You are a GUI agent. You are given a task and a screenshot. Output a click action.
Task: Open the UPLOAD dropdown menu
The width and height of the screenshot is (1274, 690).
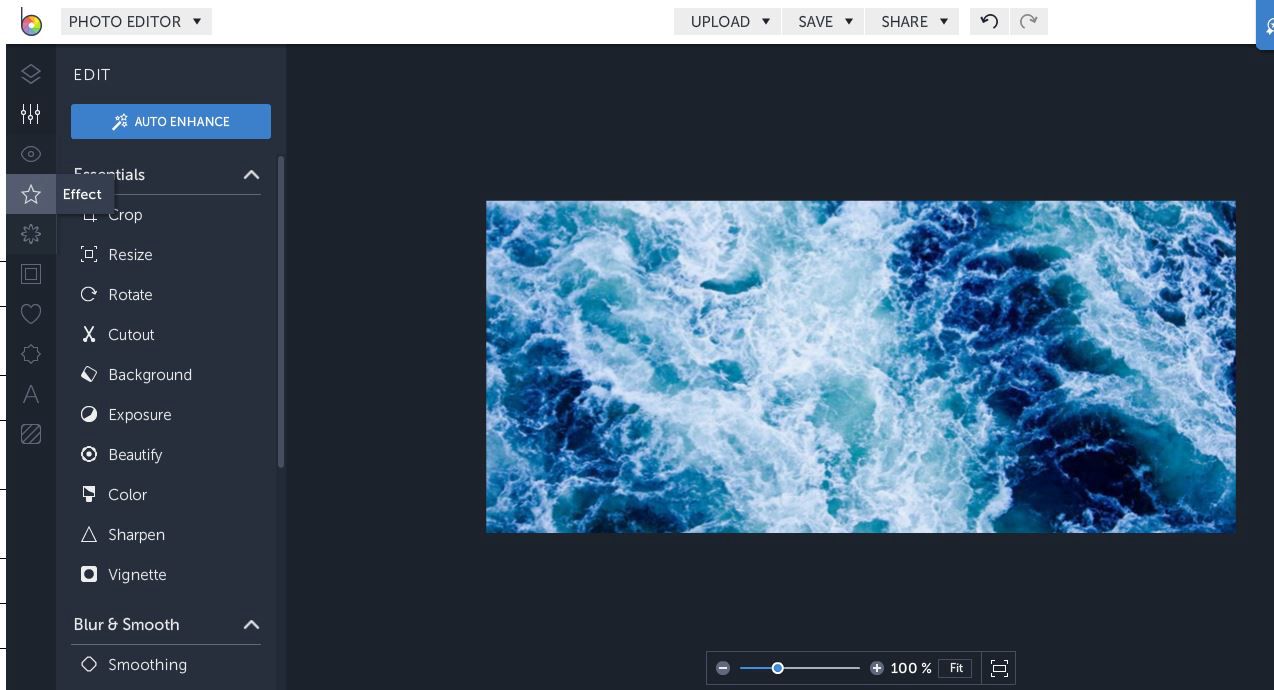pyautogui.click(x=729, y=21)
